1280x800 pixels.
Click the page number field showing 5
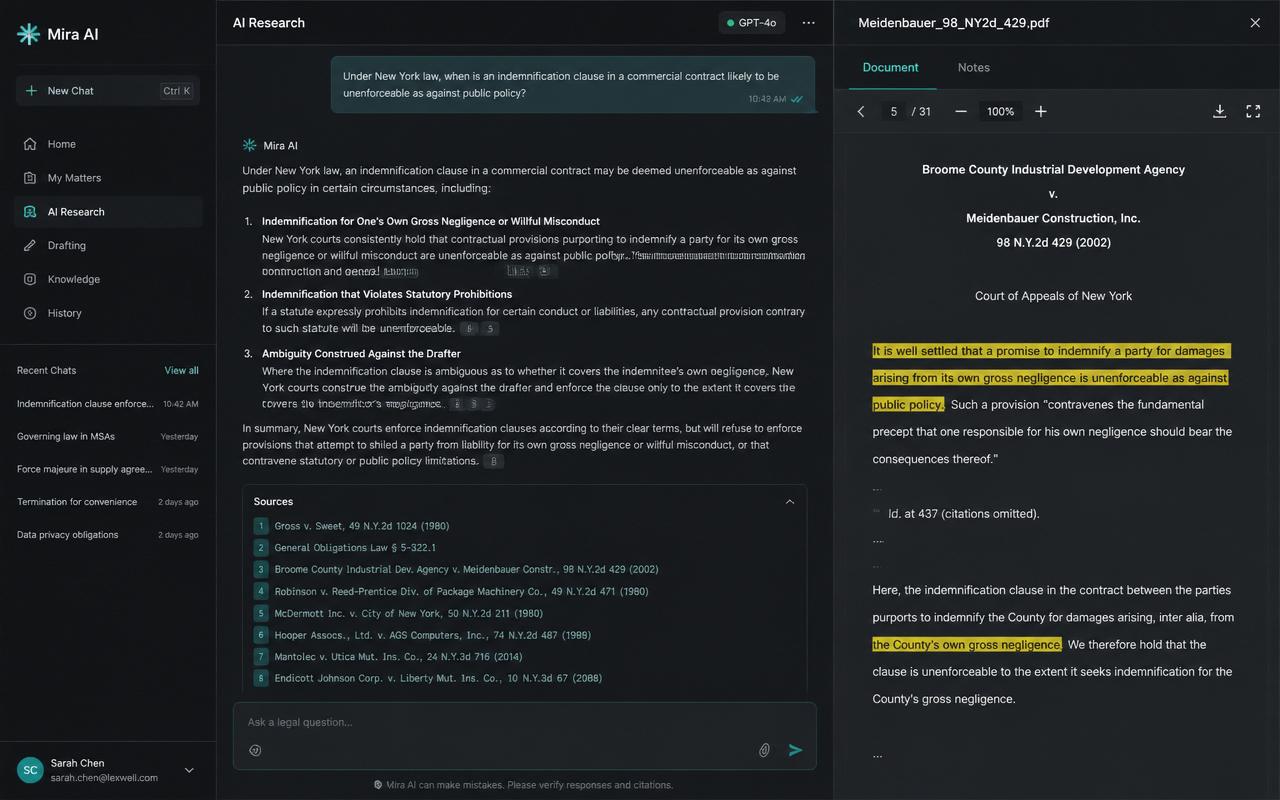[x=893, y=112]
